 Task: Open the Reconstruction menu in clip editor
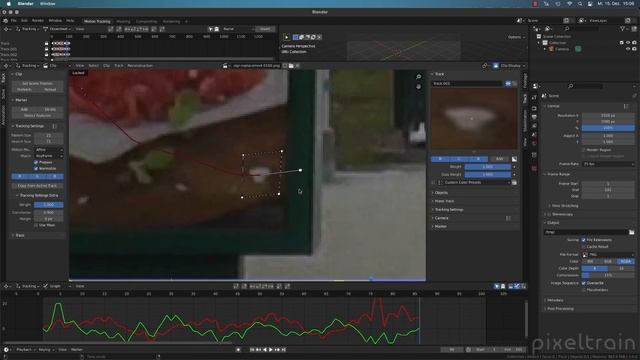click(140, 66)
